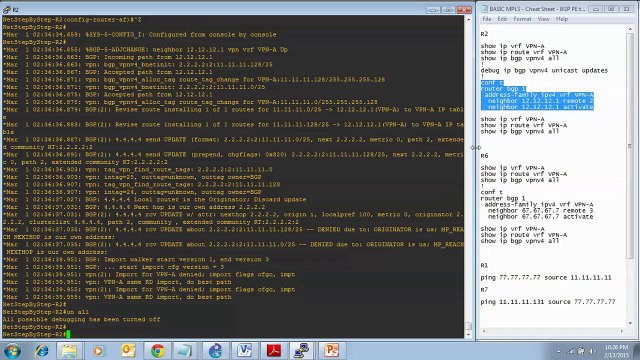The height and width of the screenshot is (360, 640).
Task: Switch to the PuTTY taskbar icon
Action: (302, 351)
